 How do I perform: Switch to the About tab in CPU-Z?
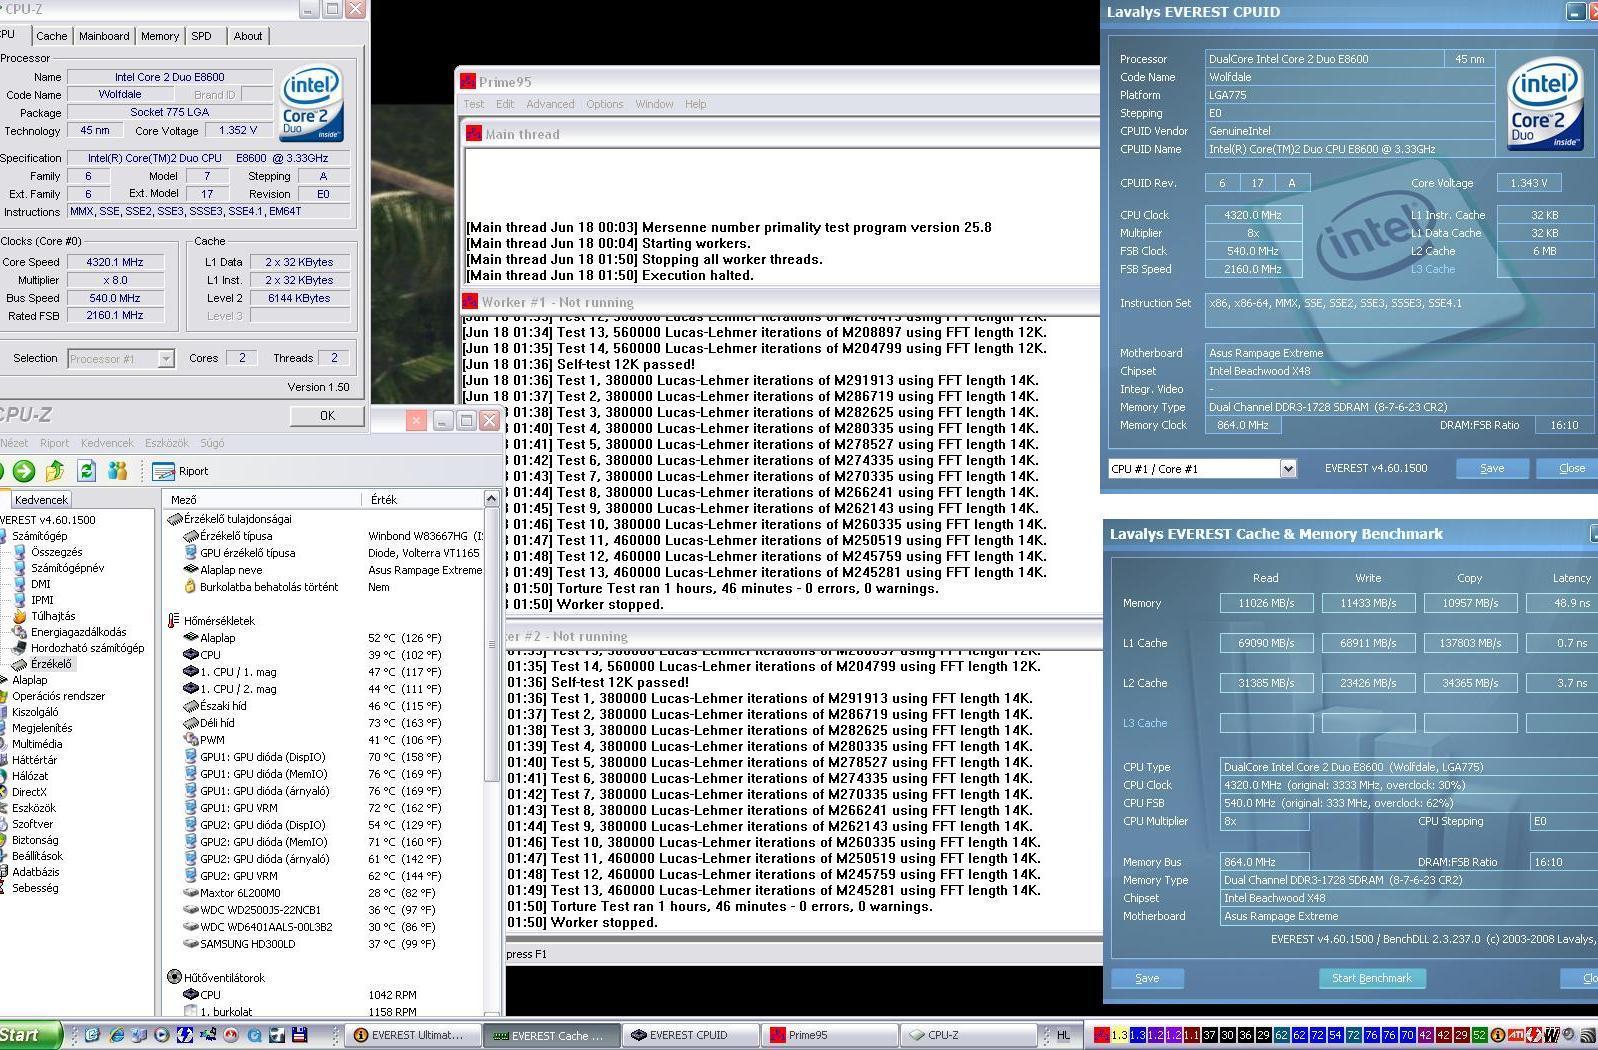[x=248, y=36]
